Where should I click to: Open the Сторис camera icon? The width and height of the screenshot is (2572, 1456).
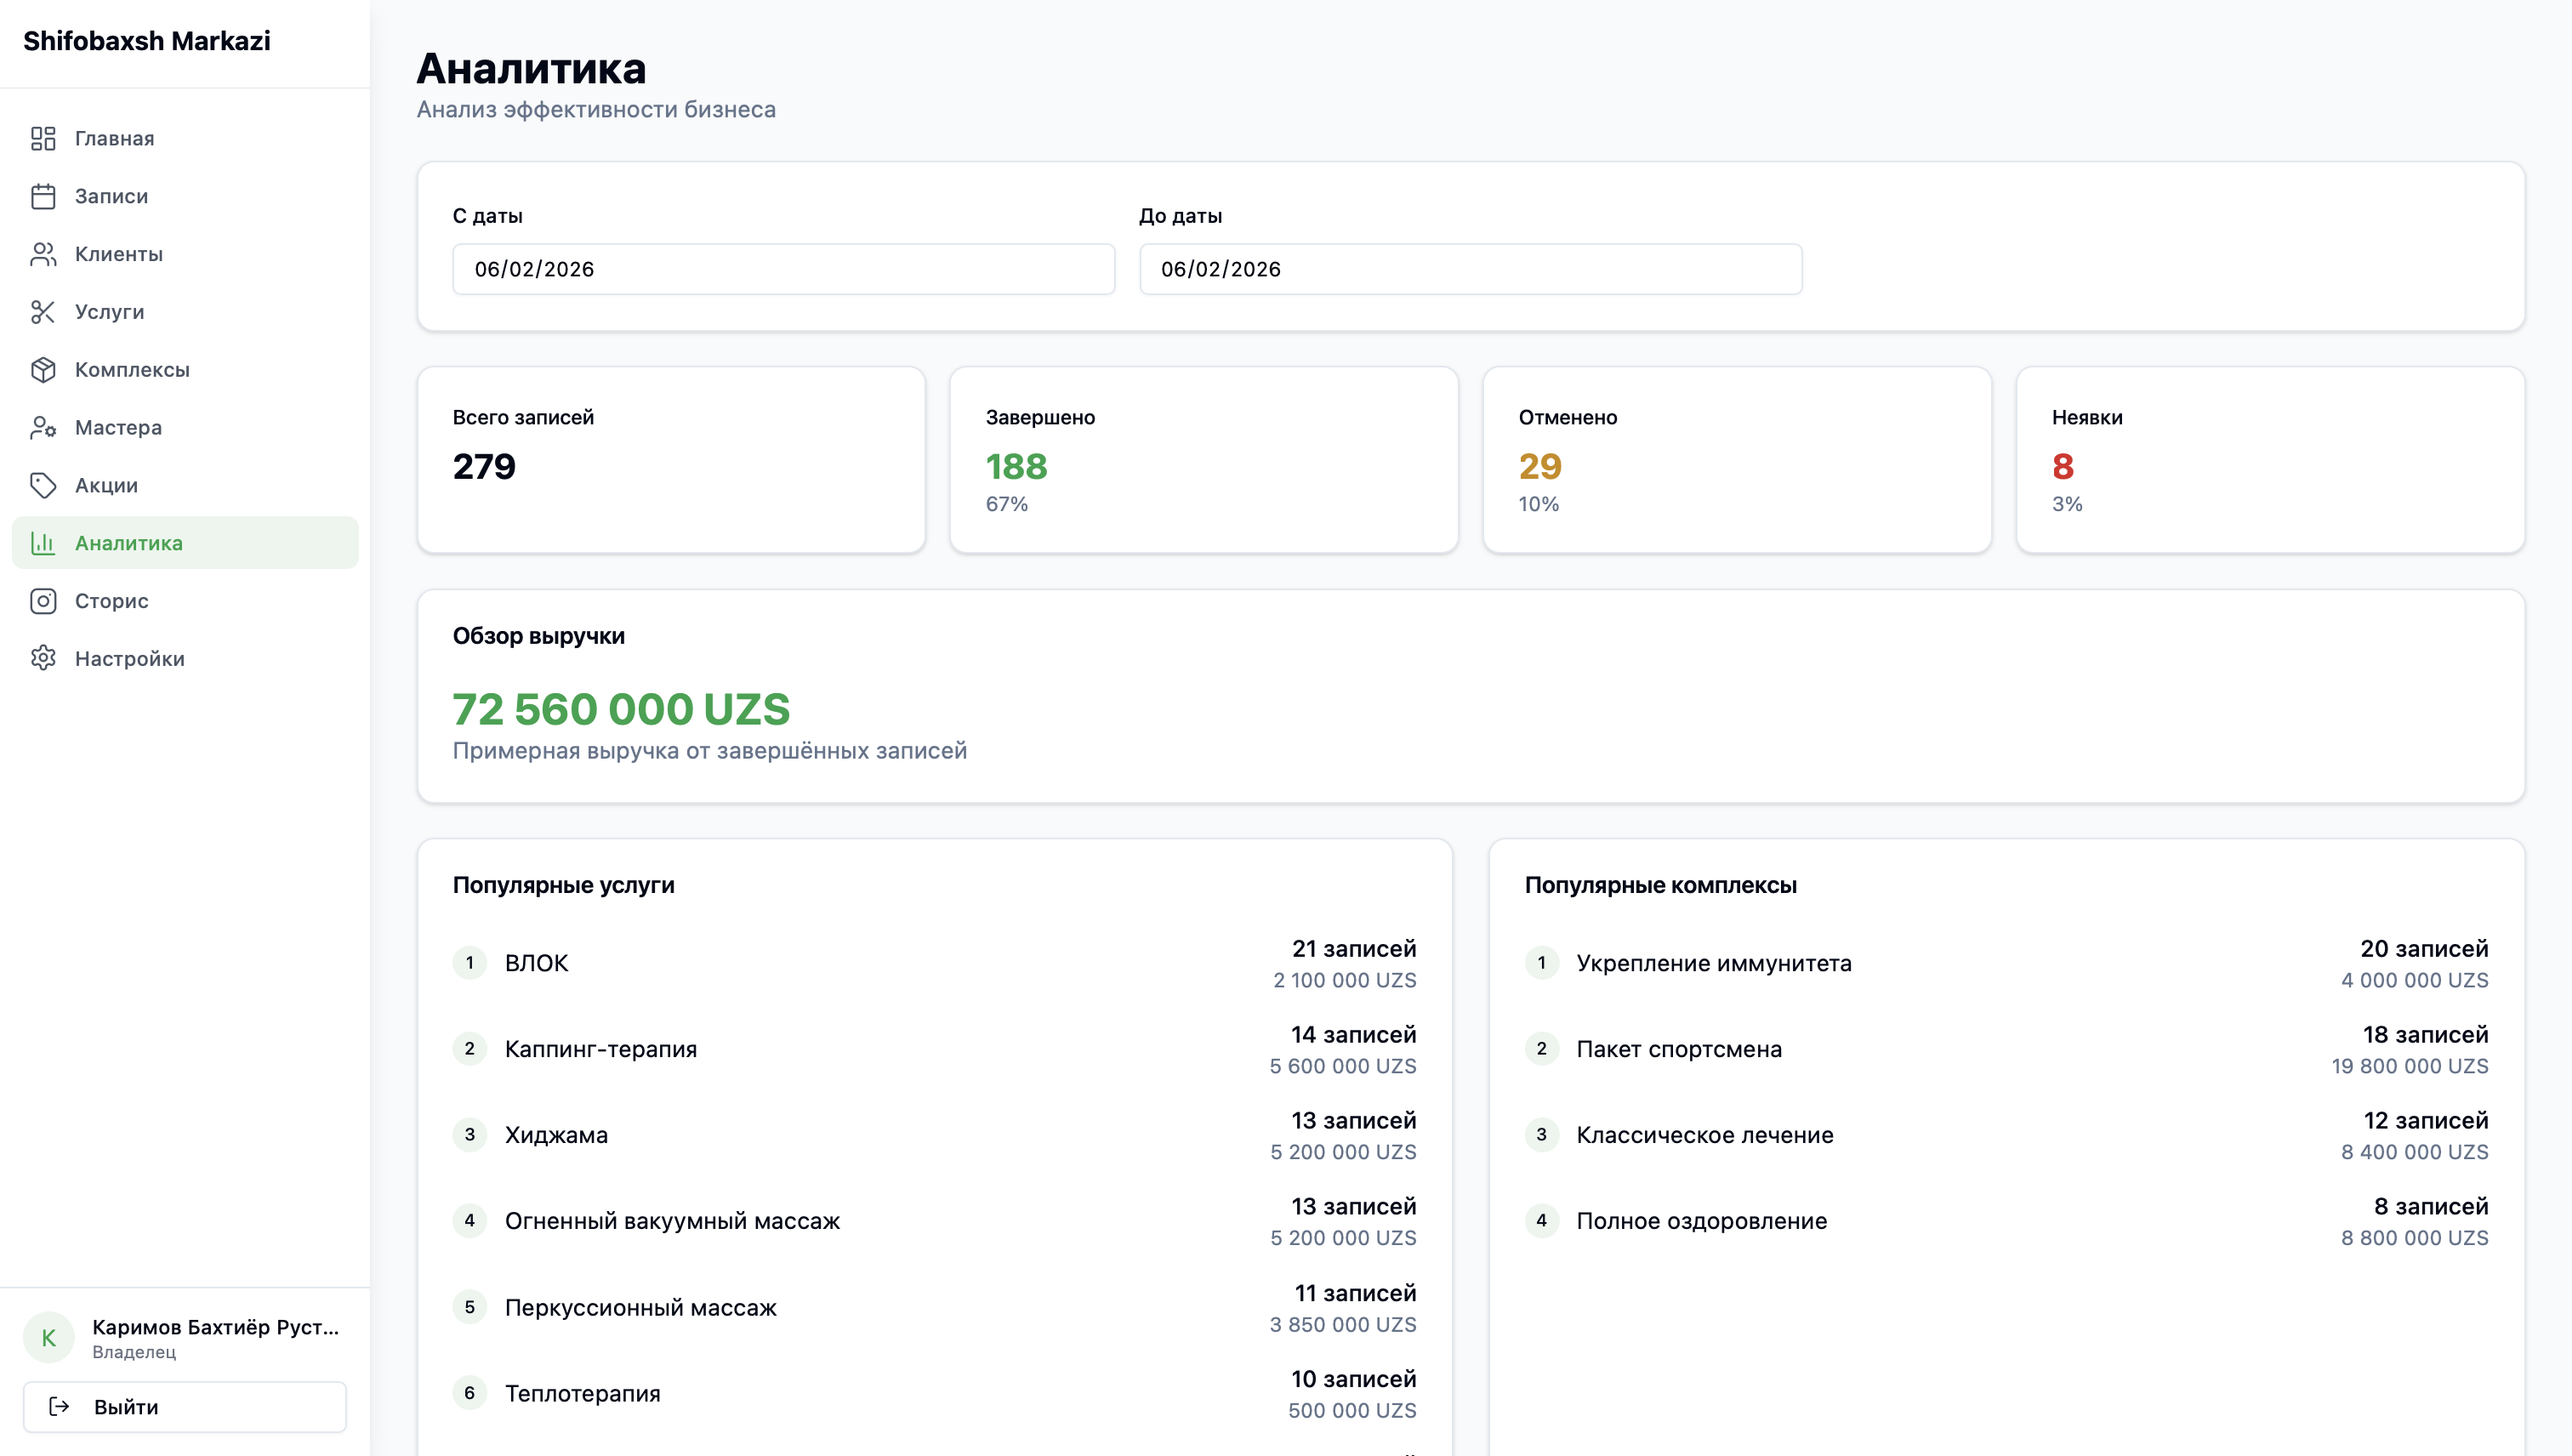44,601
